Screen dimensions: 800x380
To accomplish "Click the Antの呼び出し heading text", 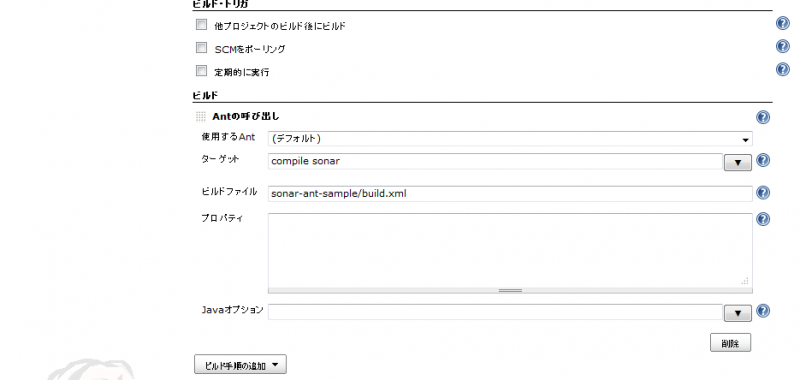I will click(246, 117).
